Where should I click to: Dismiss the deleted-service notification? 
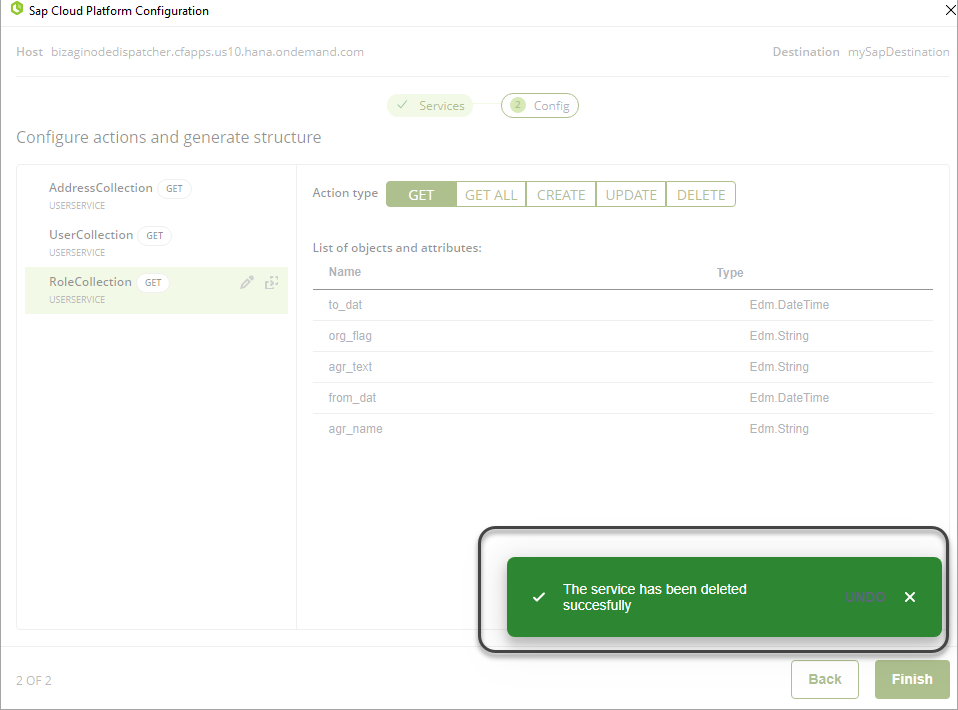(x=910, y=597)
